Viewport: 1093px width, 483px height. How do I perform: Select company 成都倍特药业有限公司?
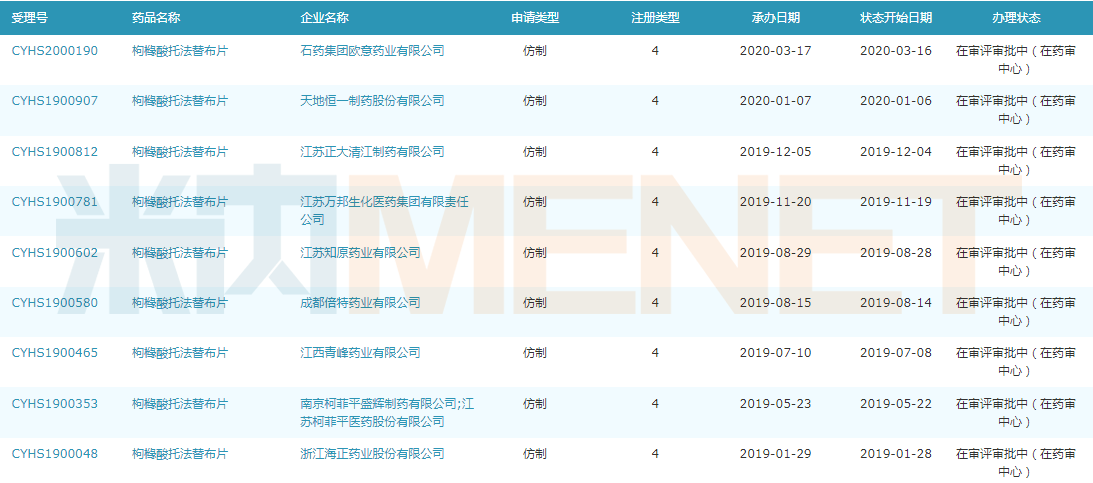360,303
